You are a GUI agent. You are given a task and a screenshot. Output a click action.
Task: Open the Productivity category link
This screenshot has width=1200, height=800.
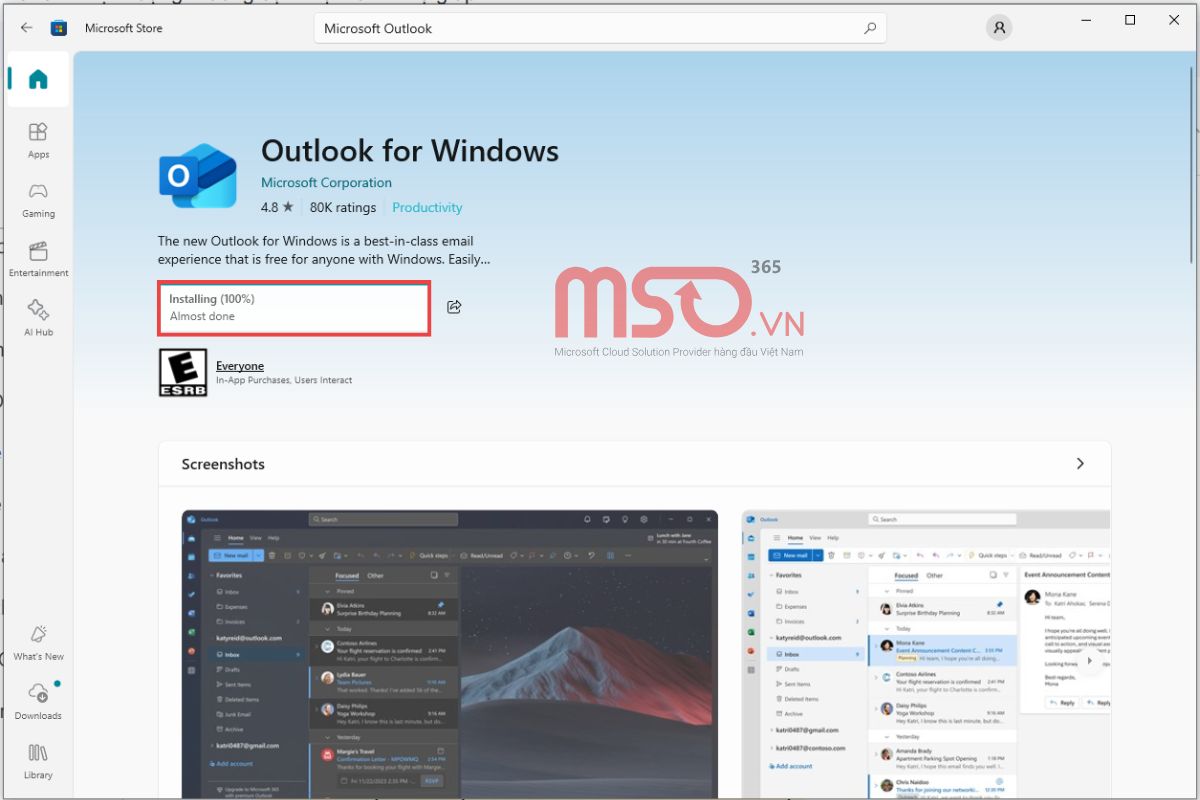pyautogui.click(x=427, y=208)
